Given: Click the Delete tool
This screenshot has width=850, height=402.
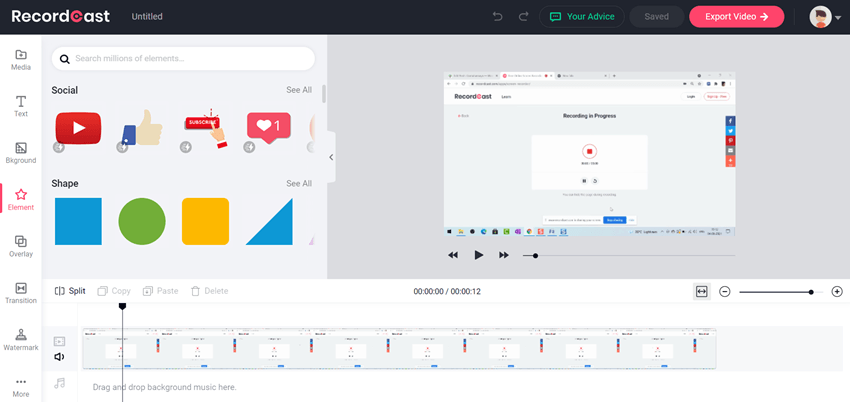Looking at the screenshot, I should coord(209,291).
